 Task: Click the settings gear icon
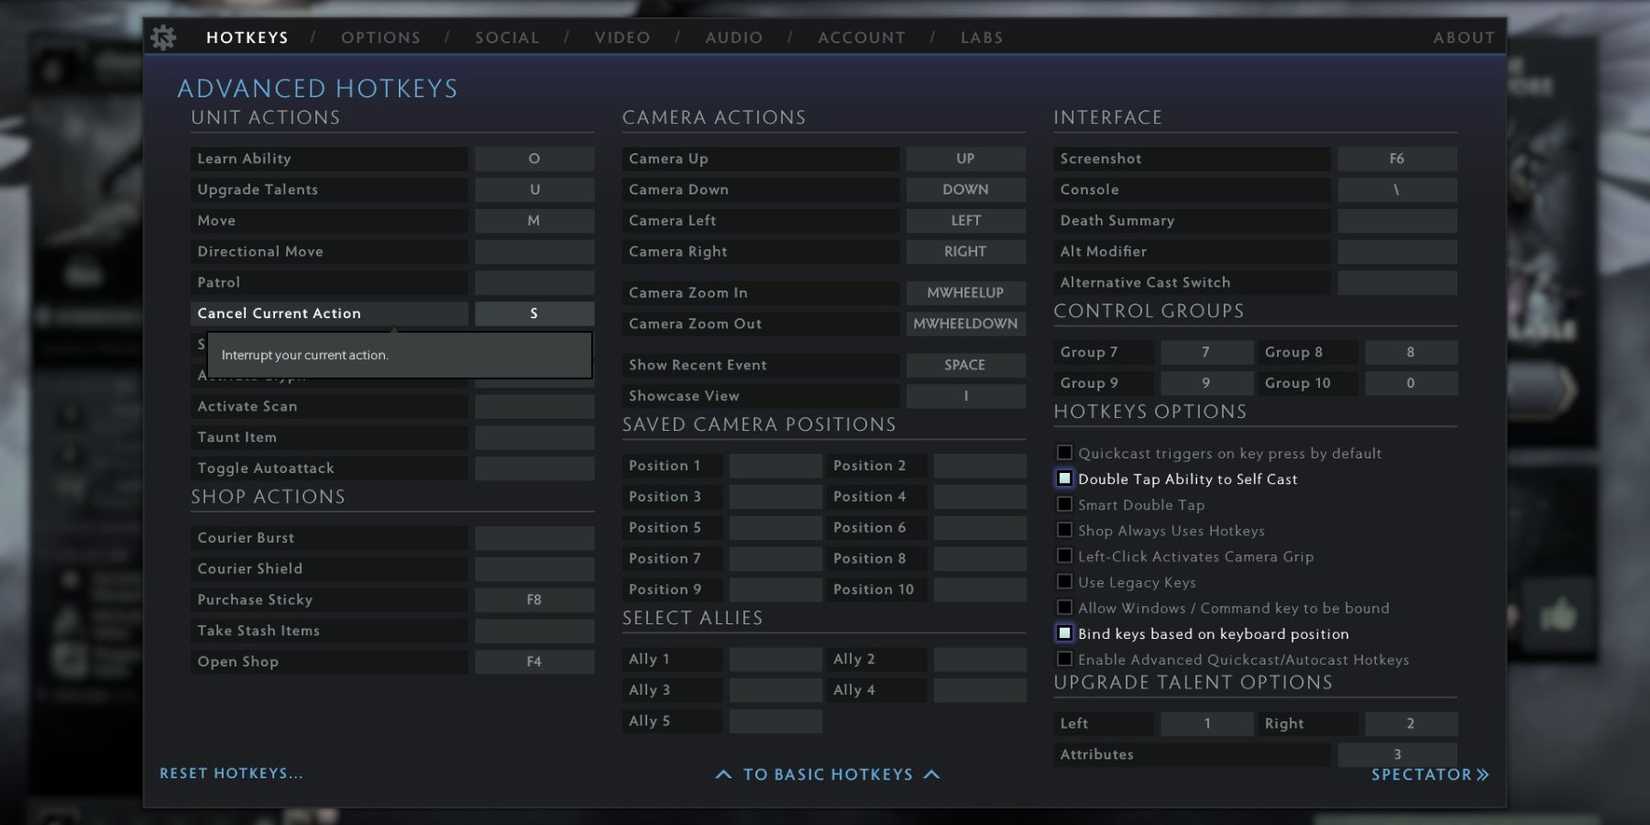click(x=163, y=37)
